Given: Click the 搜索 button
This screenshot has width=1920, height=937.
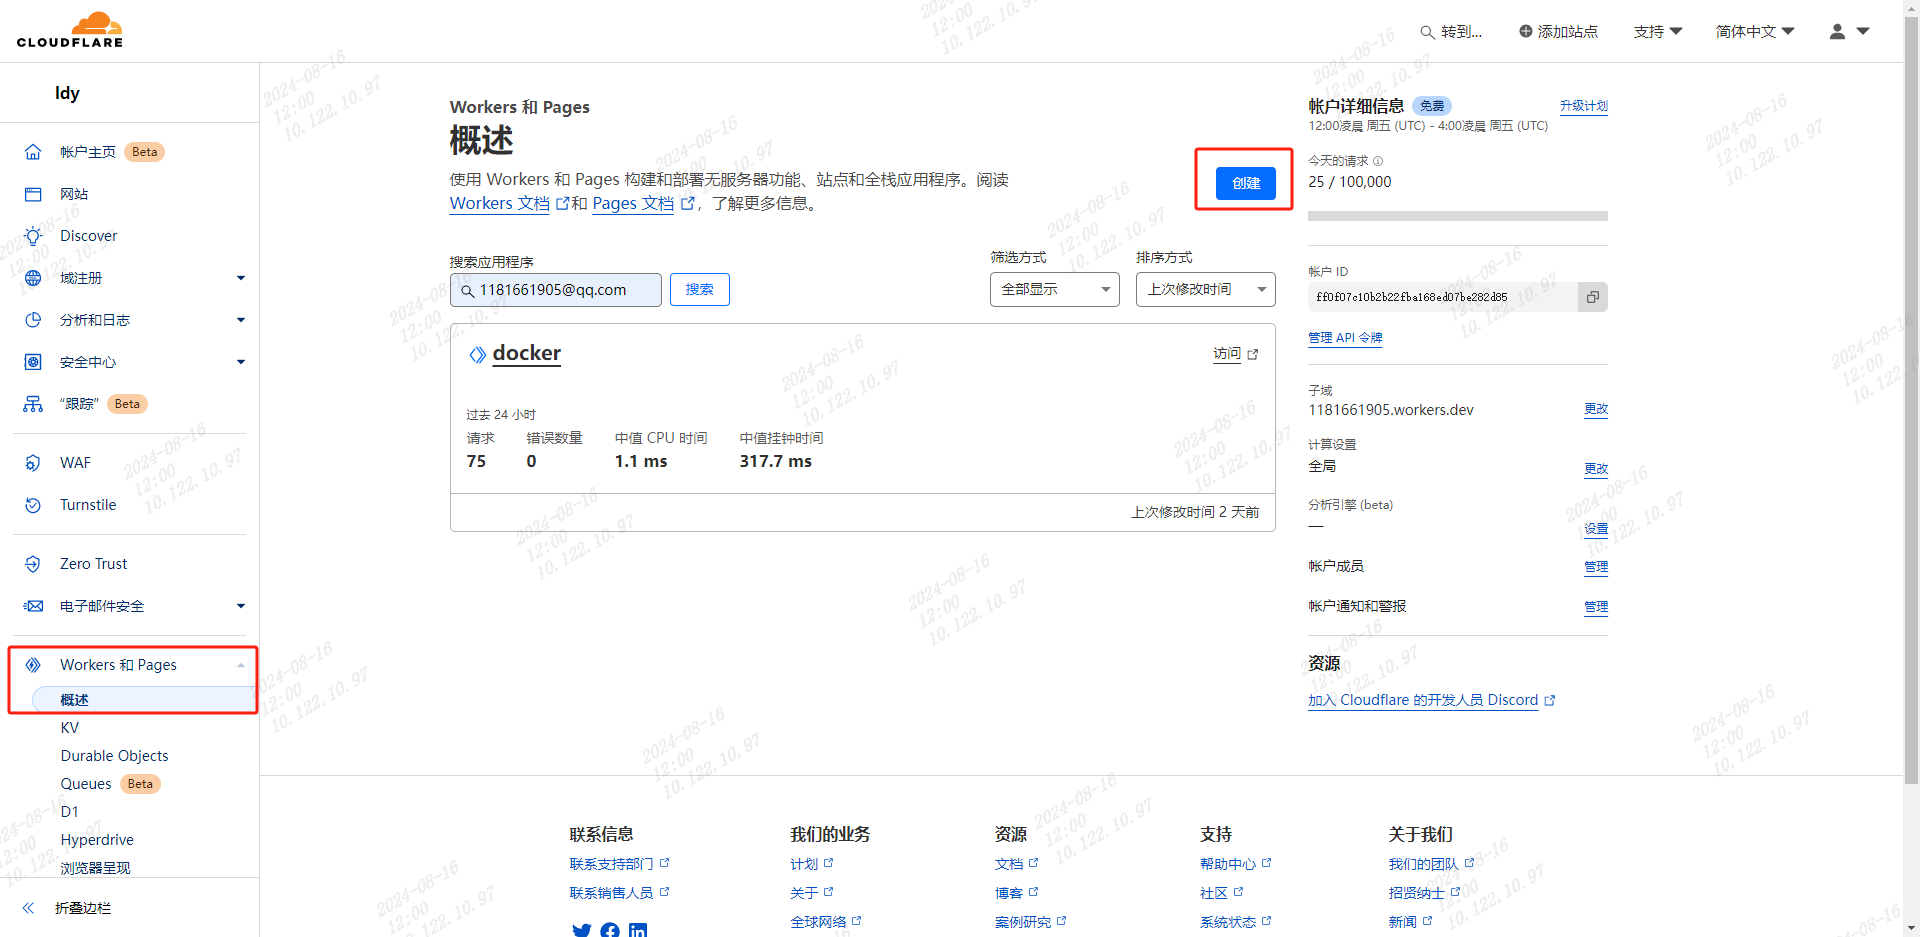Looking at the screenshot, I should [x=700, y=289].
